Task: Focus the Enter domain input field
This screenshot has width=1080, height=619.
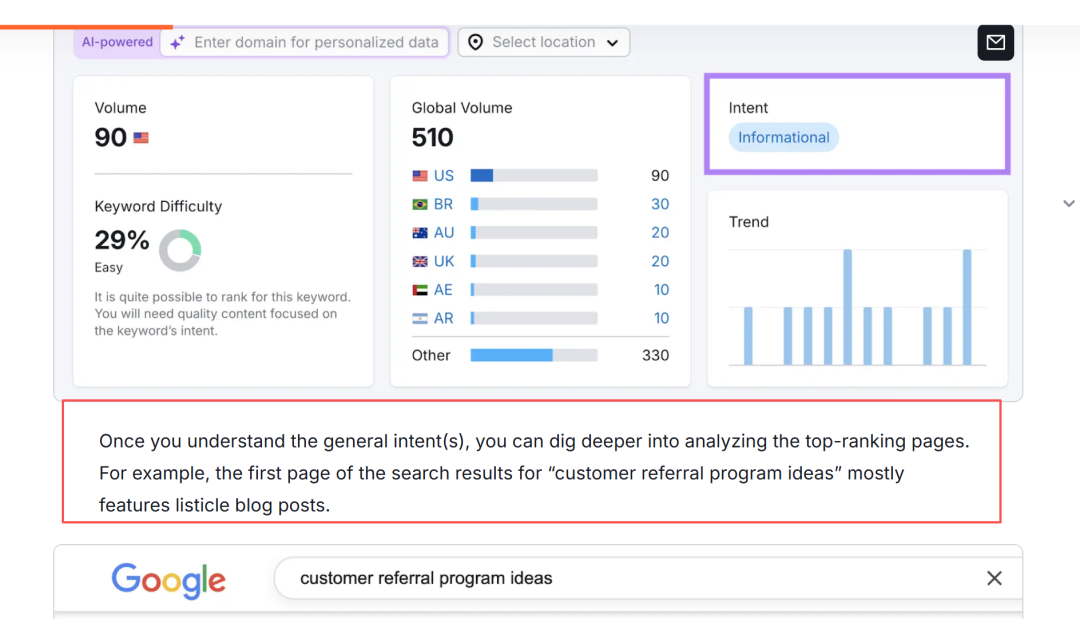Action: [316, 42]
